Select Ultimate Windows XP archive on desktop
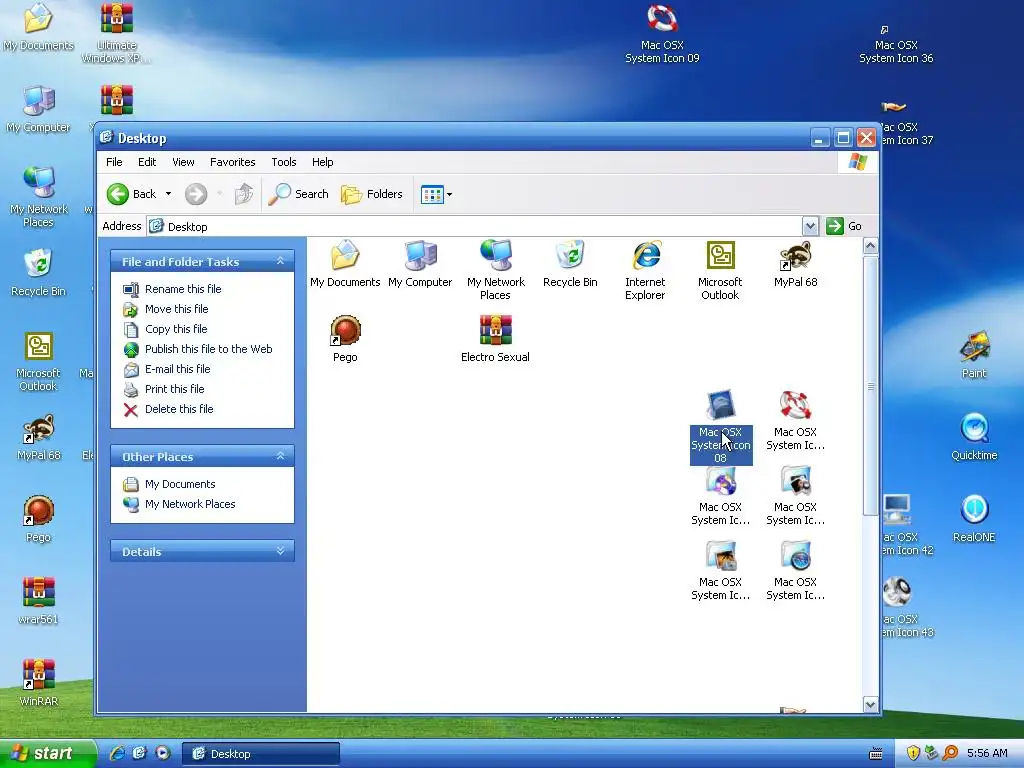Viewport: 1024px width, 768px height. 117,34
